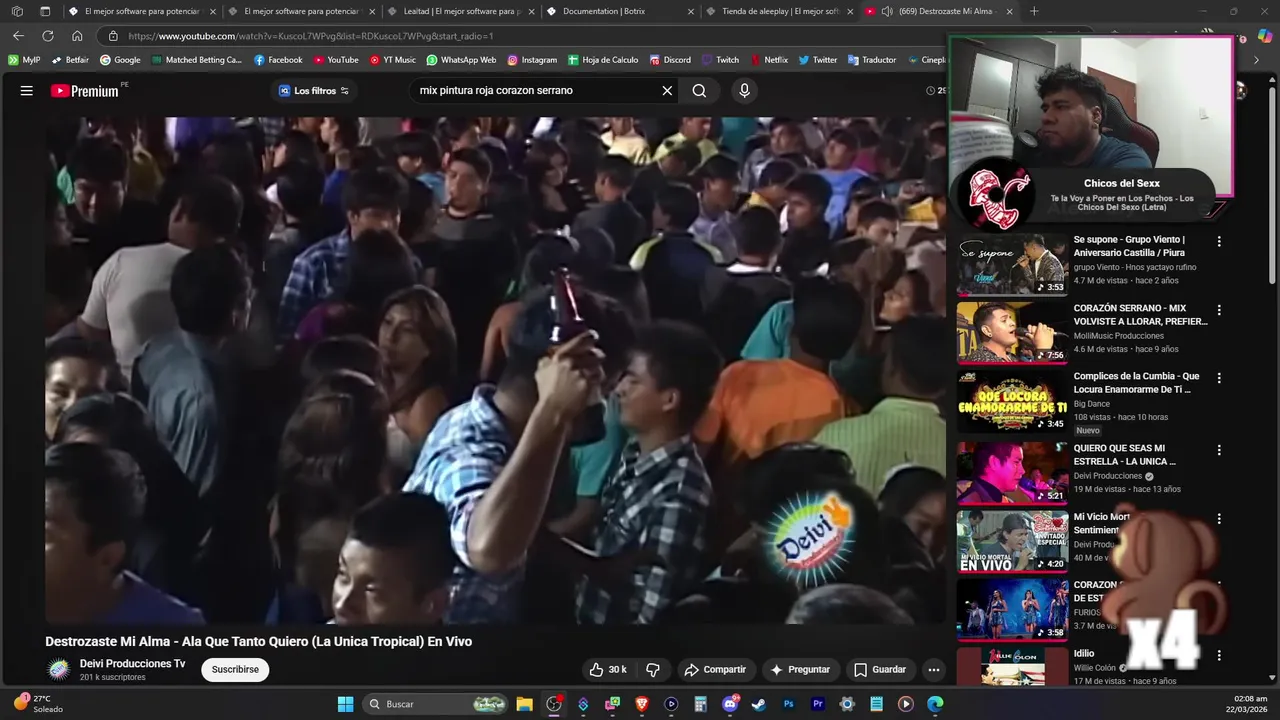Open Microsoft Edge from taskbar

click(935, 704)
